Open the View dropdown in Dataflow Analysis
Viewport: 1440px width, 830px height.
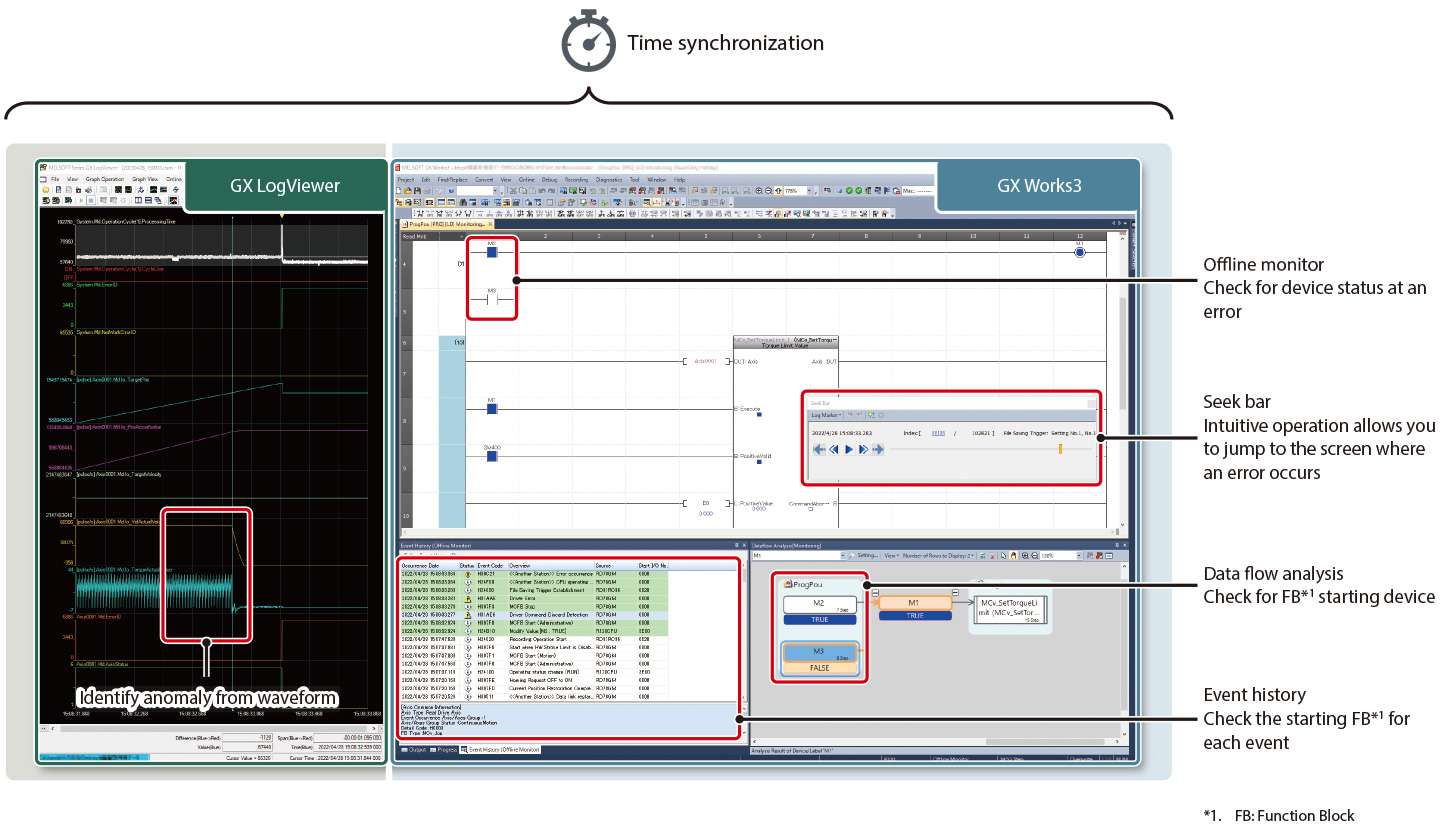coord(891,554)
